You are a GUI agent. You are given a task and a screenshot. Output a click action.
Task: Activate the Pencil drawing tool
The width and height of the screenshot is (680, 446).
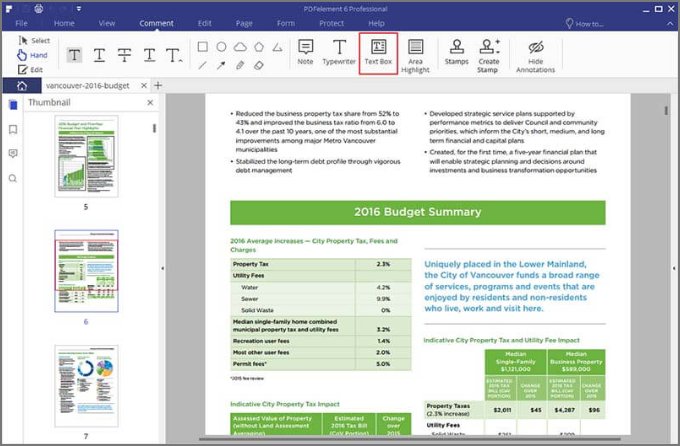click(x=240, y=66)
